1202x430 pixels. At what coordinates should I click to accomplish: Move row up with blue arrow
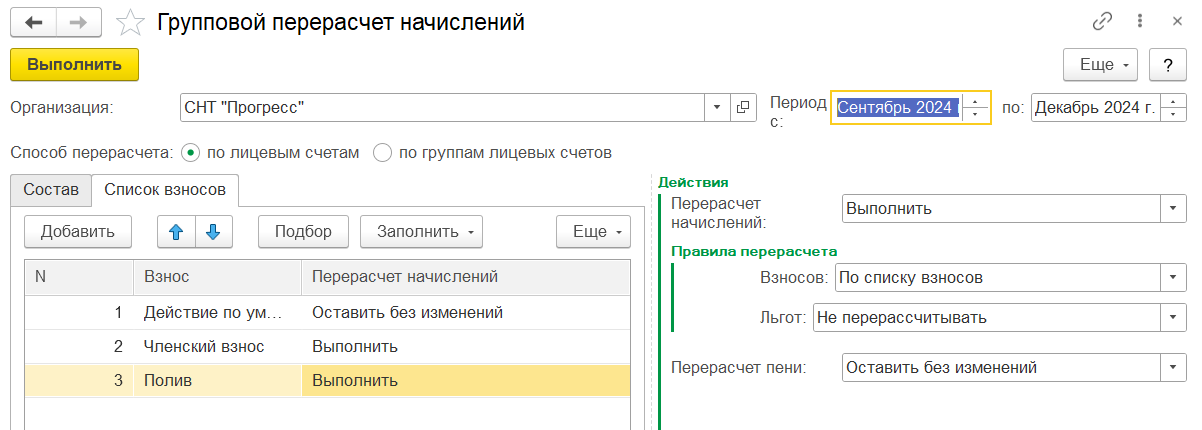click(177, 231)
